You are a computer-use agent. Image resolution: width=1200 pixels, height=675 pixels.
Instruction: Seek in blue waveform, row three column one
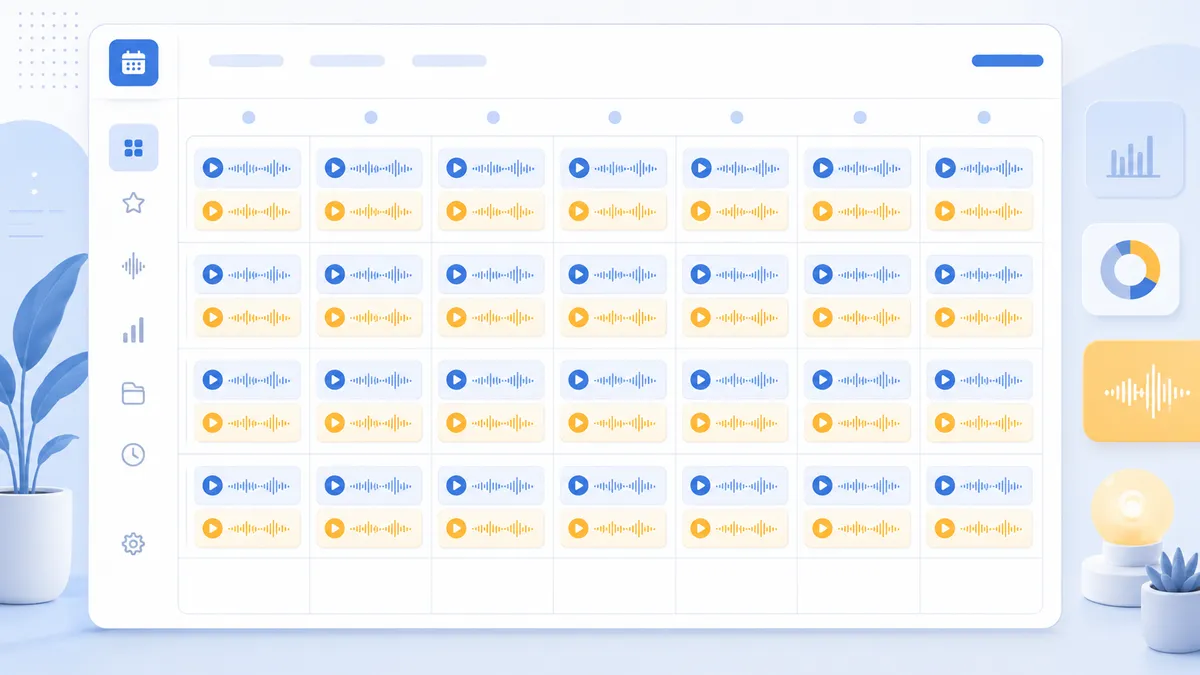coord(260,380)
